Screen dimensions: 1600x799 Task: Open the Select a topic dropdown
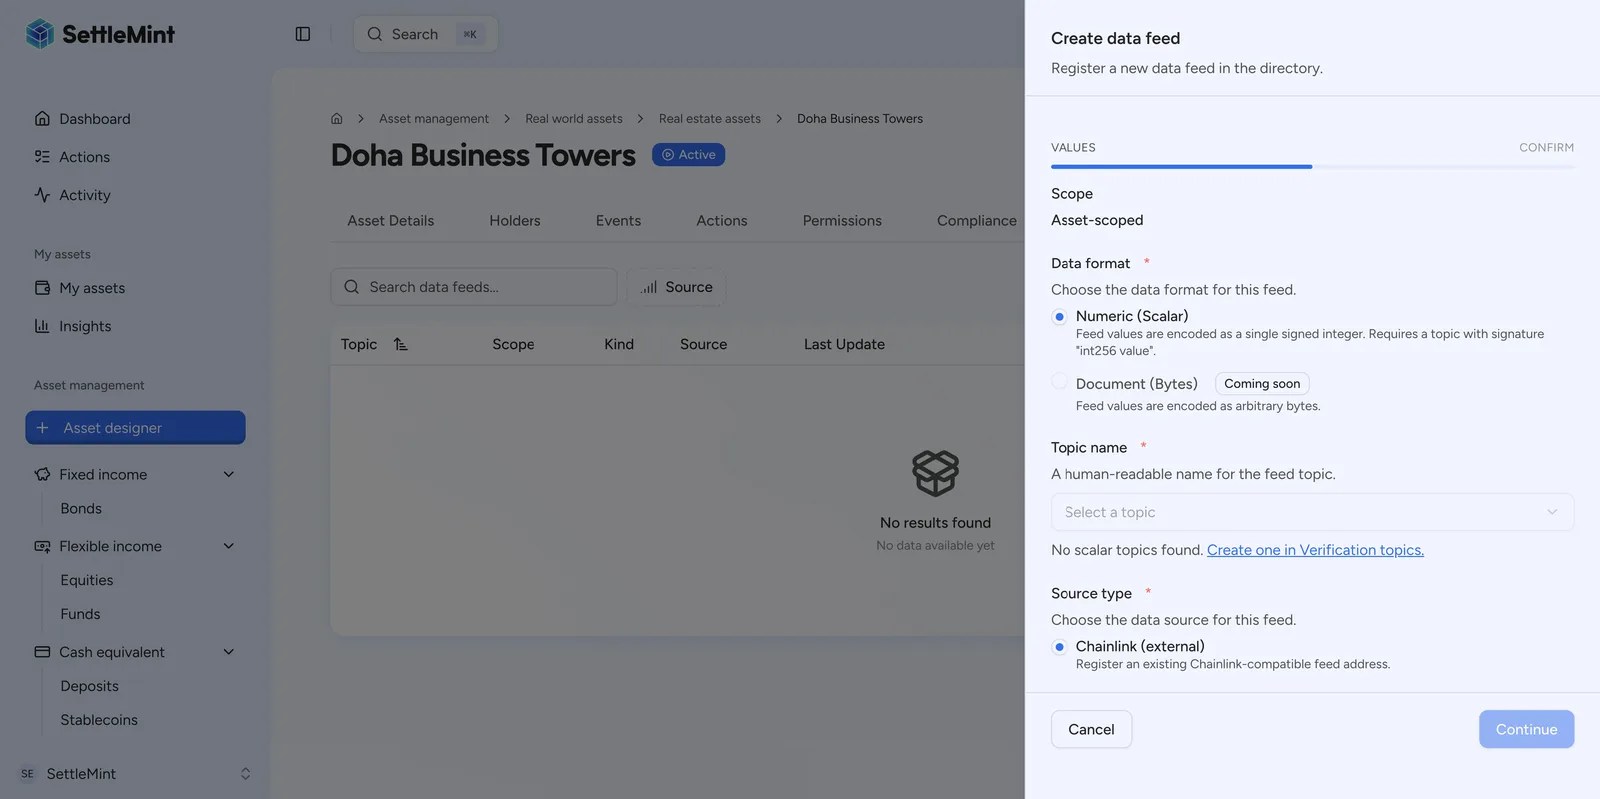click(1312, 512)
